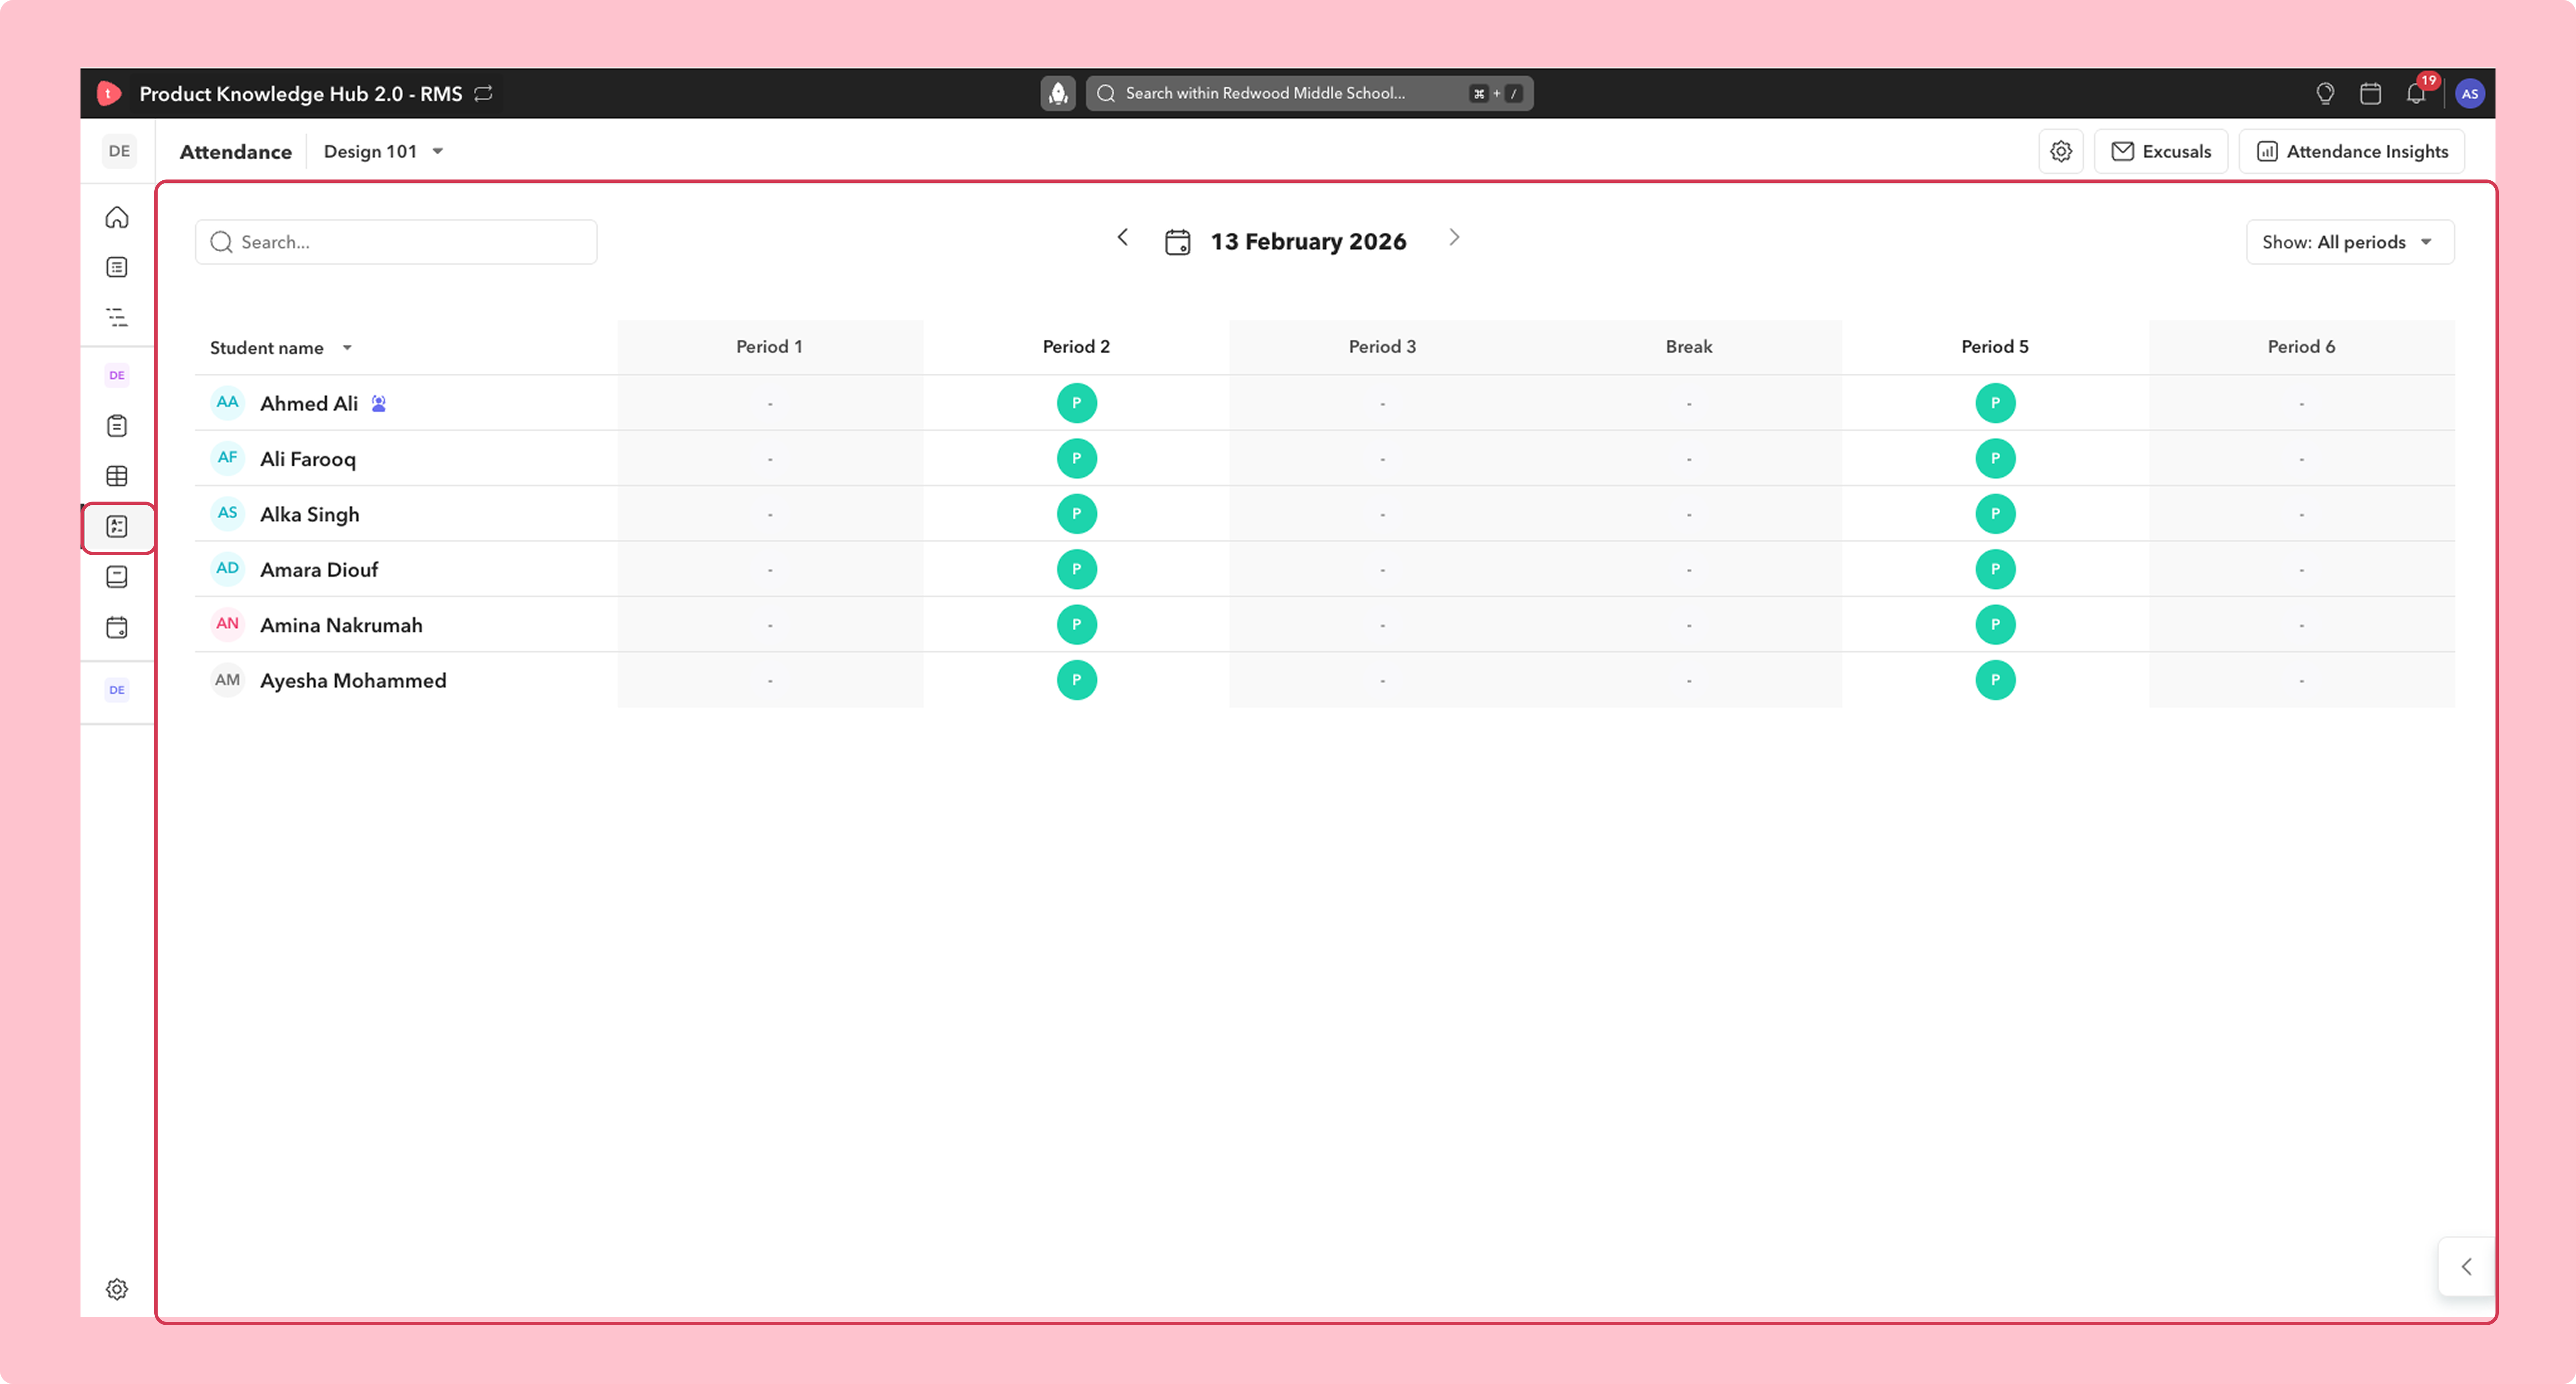Screen dimensions: 2576x1384
Task: Click the lightbulb icon in the top bar
Action: (2325, 93)
